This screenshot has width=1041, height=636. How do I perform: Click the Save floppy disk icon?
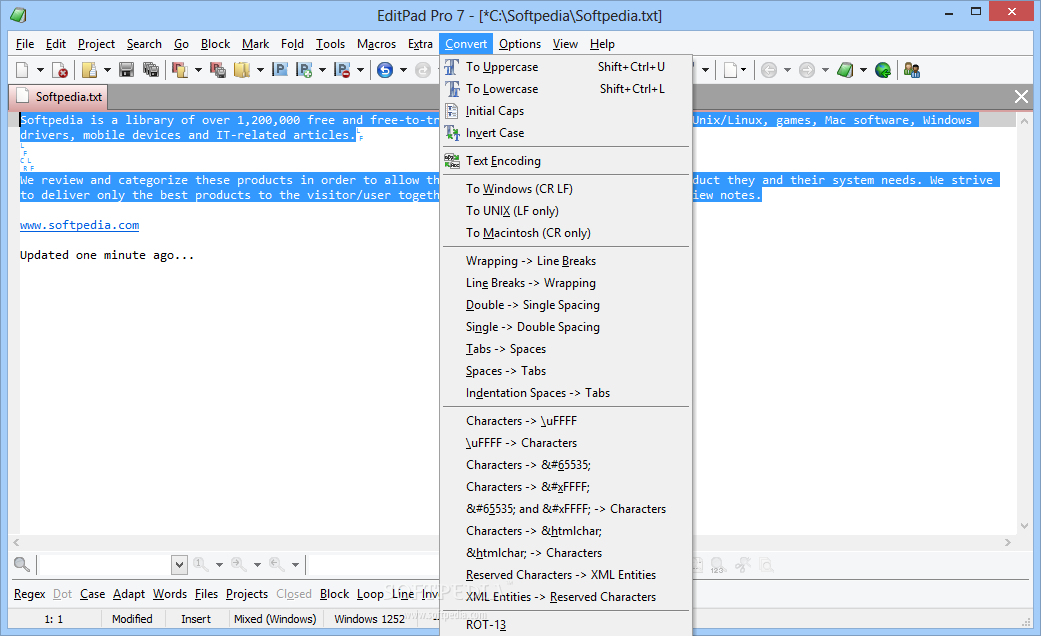(126, 70)
